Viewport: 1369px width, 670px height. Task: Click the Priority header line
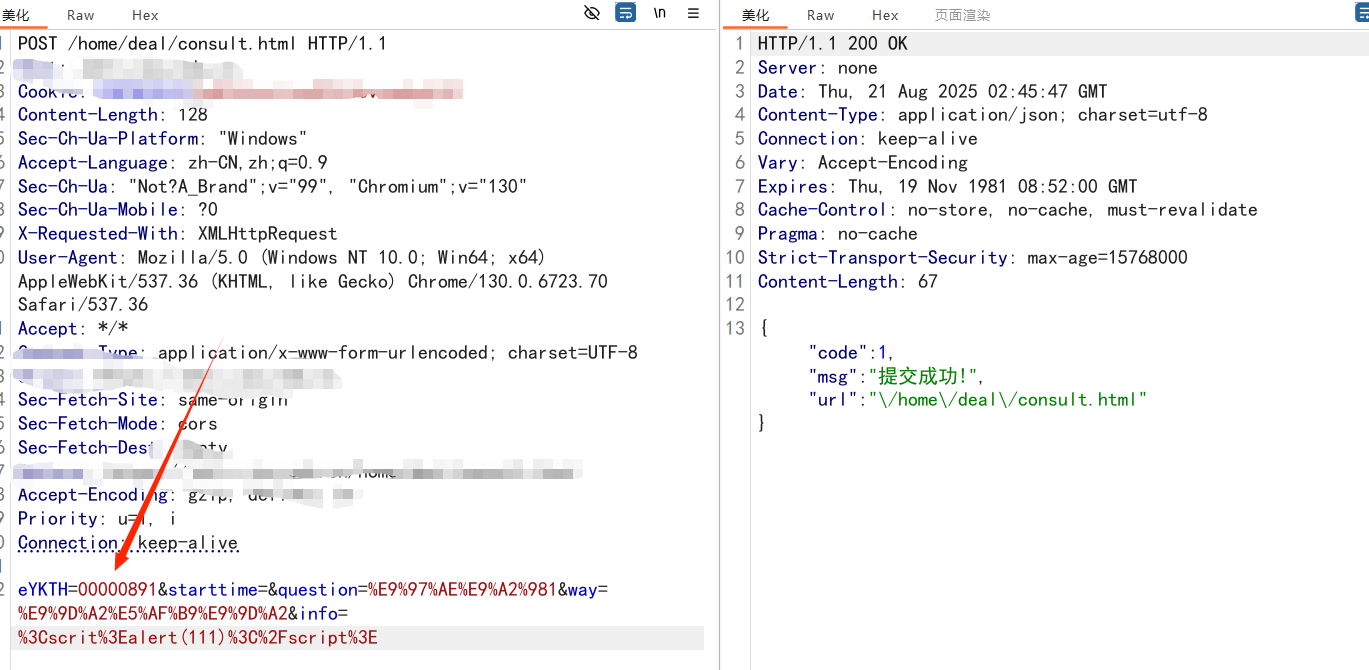click(98, 519)
